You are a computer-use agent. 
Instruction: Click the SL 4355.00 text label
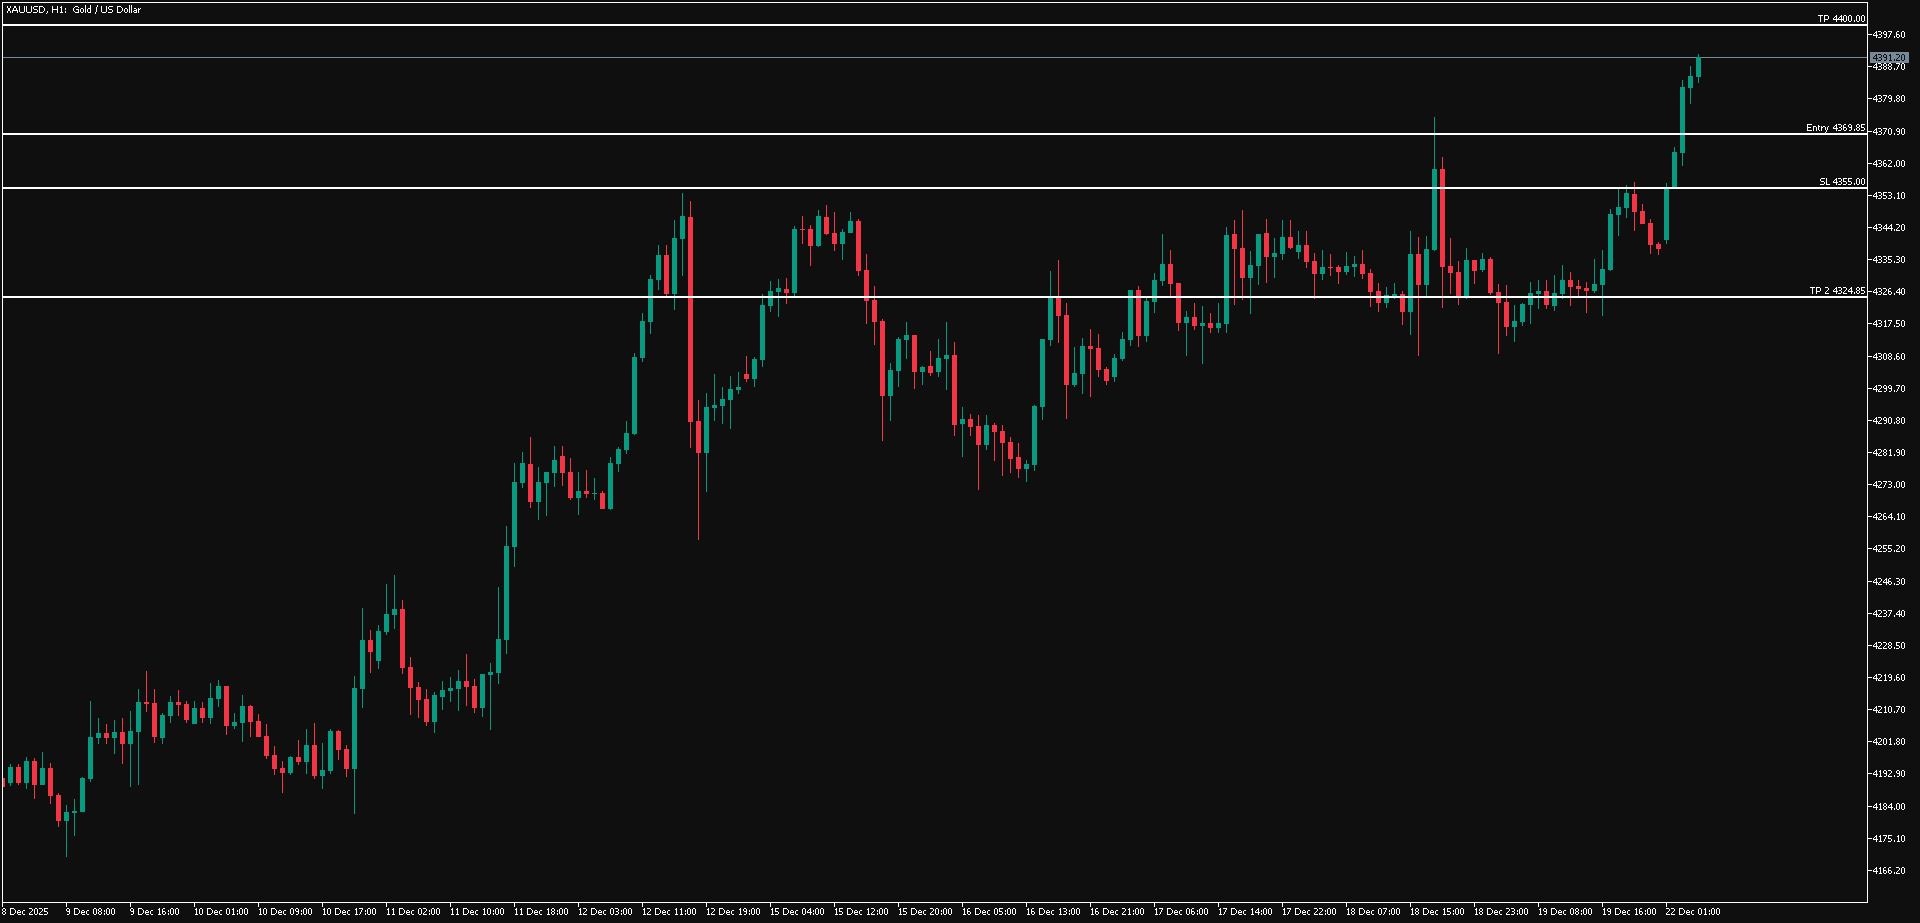coord(1841,181)
